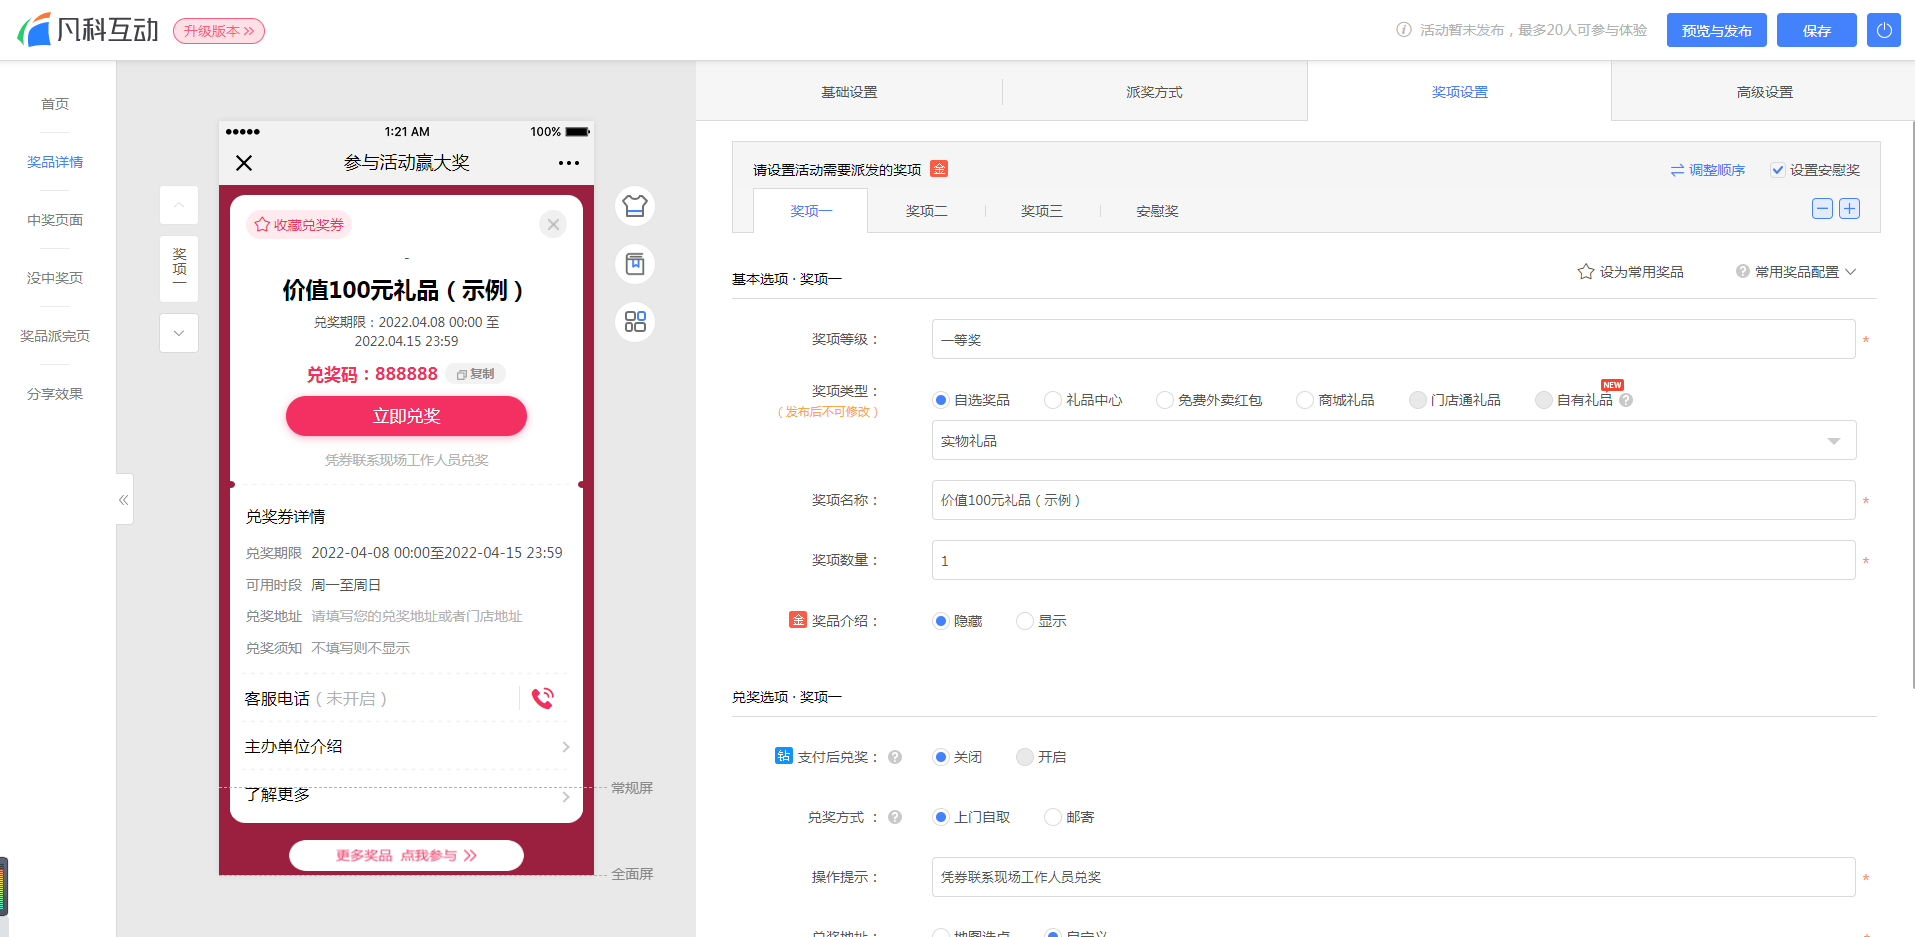Close the coupon card with X icon
Screen dimensions: 1915x937
coord(553,224)
